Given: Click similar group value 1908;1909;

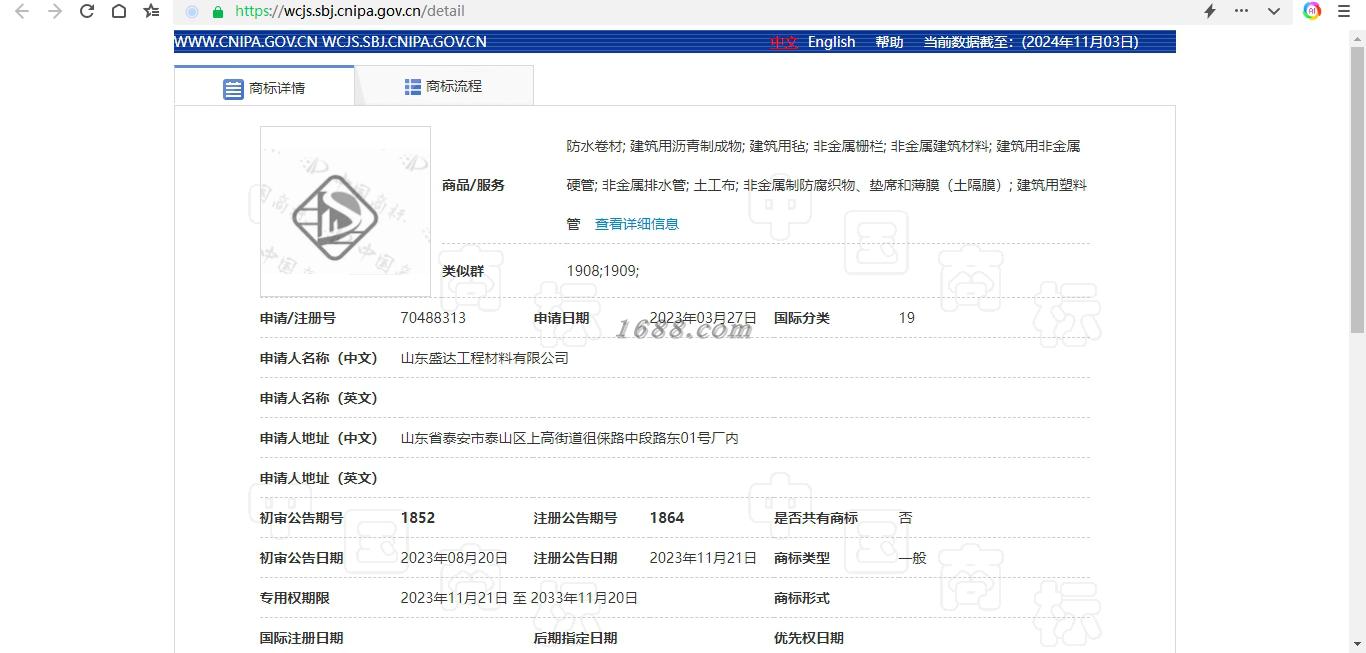Looking at the screenshot, I should coord(603,271).
